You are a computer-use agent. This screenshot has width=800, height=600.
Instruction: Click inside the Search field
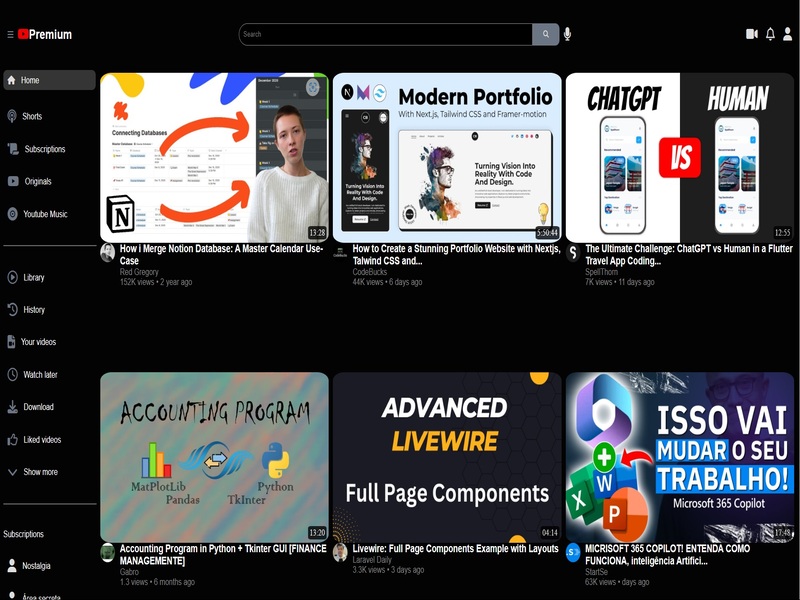[x=385, y=34]
